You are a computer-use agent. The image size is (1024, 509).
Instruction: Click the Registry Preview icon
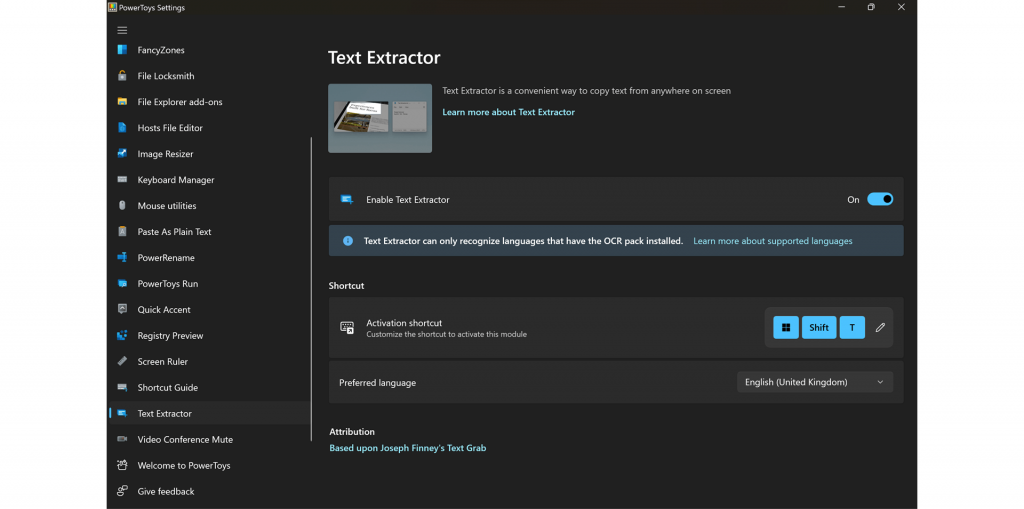[122, 336]
